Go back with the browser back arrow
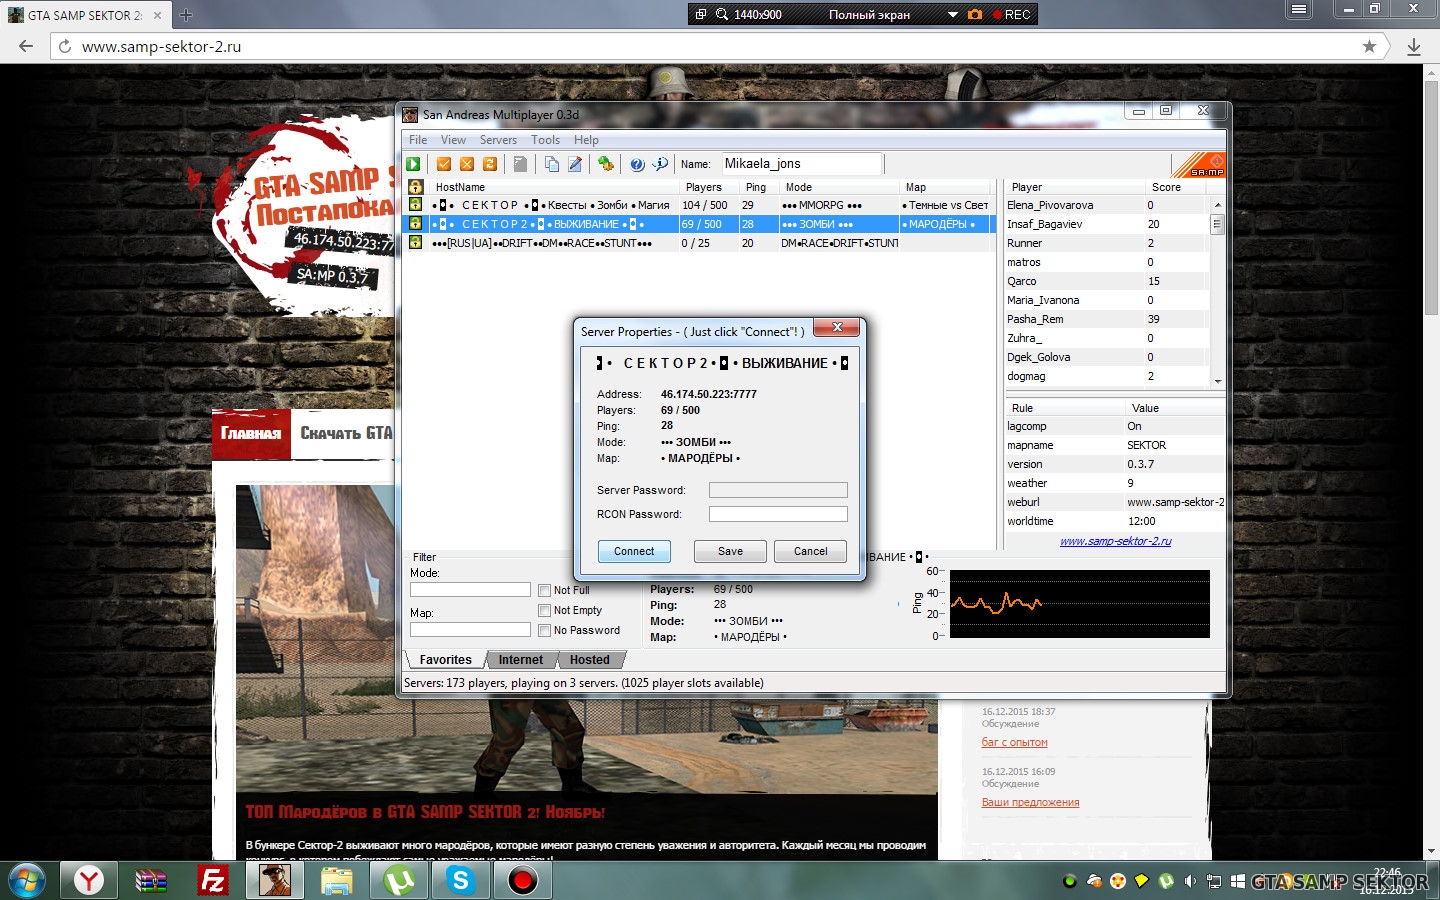 click(x=26, y=46)
